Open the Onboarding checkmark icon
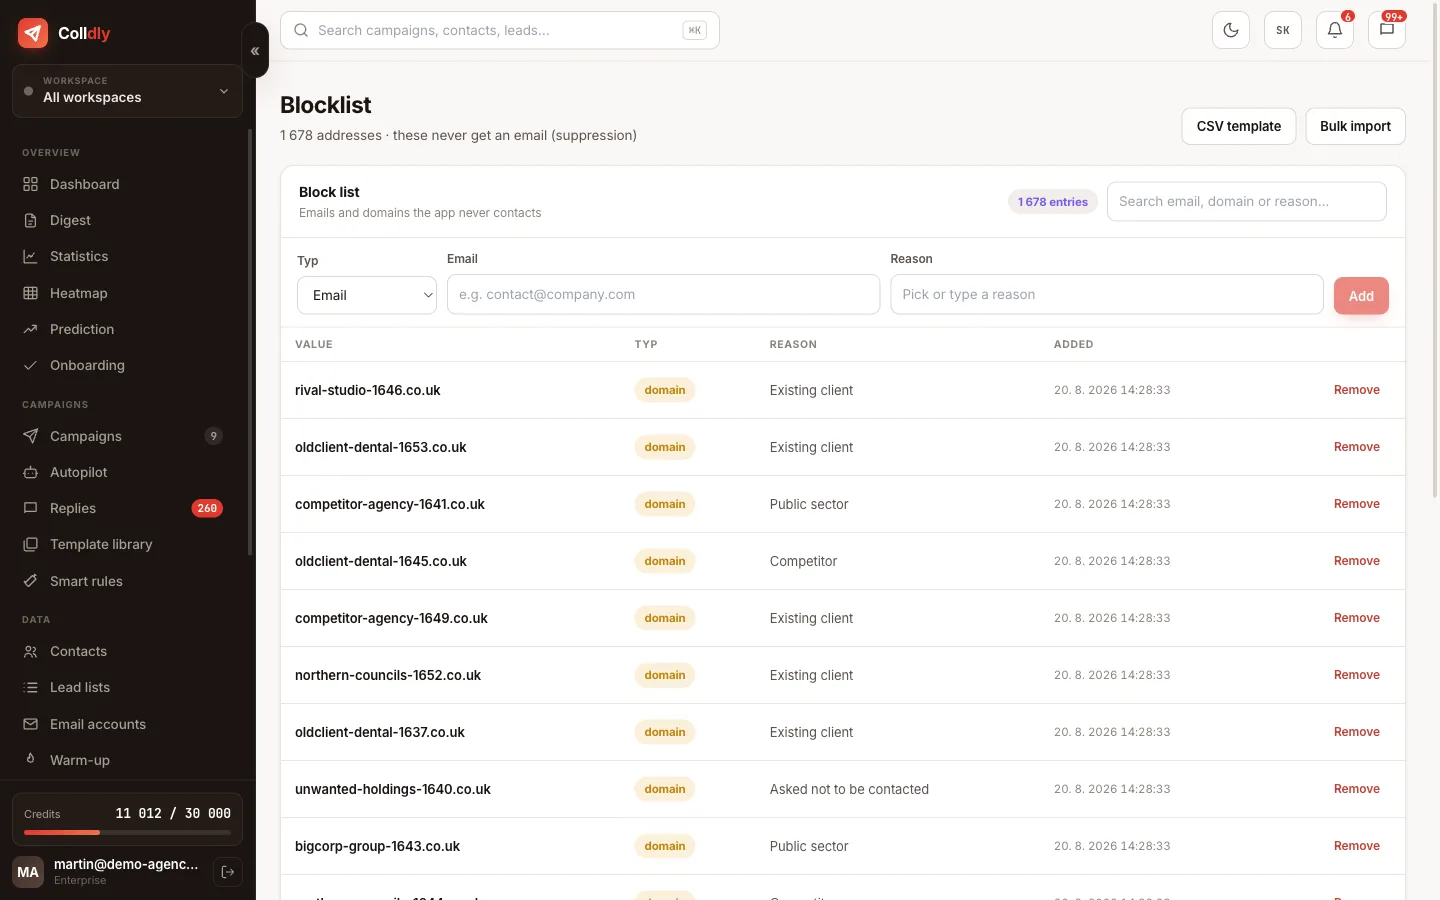This screenshot has width=1440, height=900. [x=30, y=365]
